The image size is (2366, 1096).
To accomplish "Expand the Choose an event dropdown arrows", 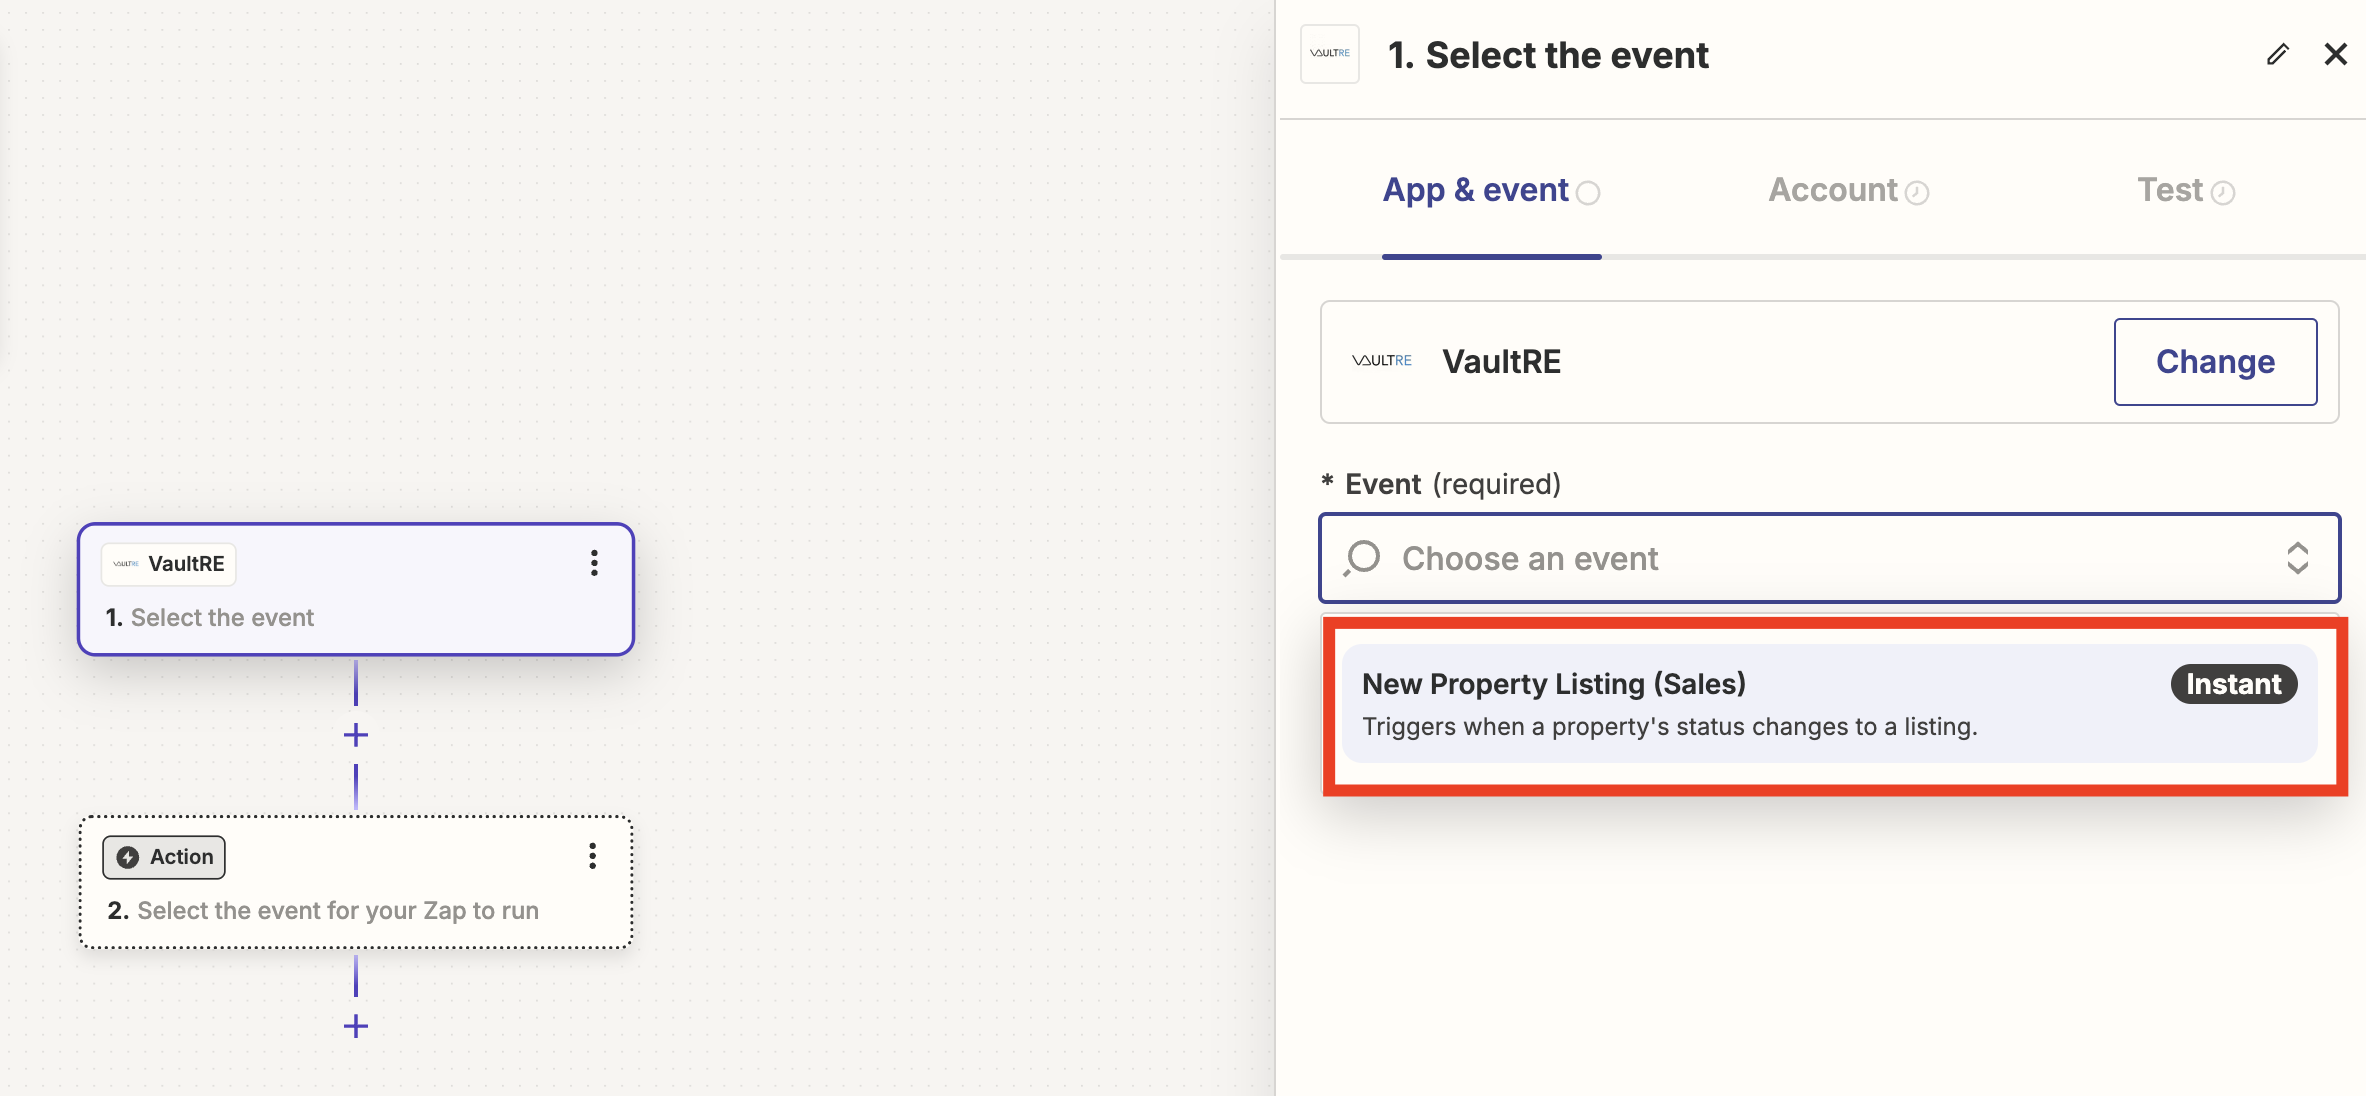I will (x=2297, y=558).
